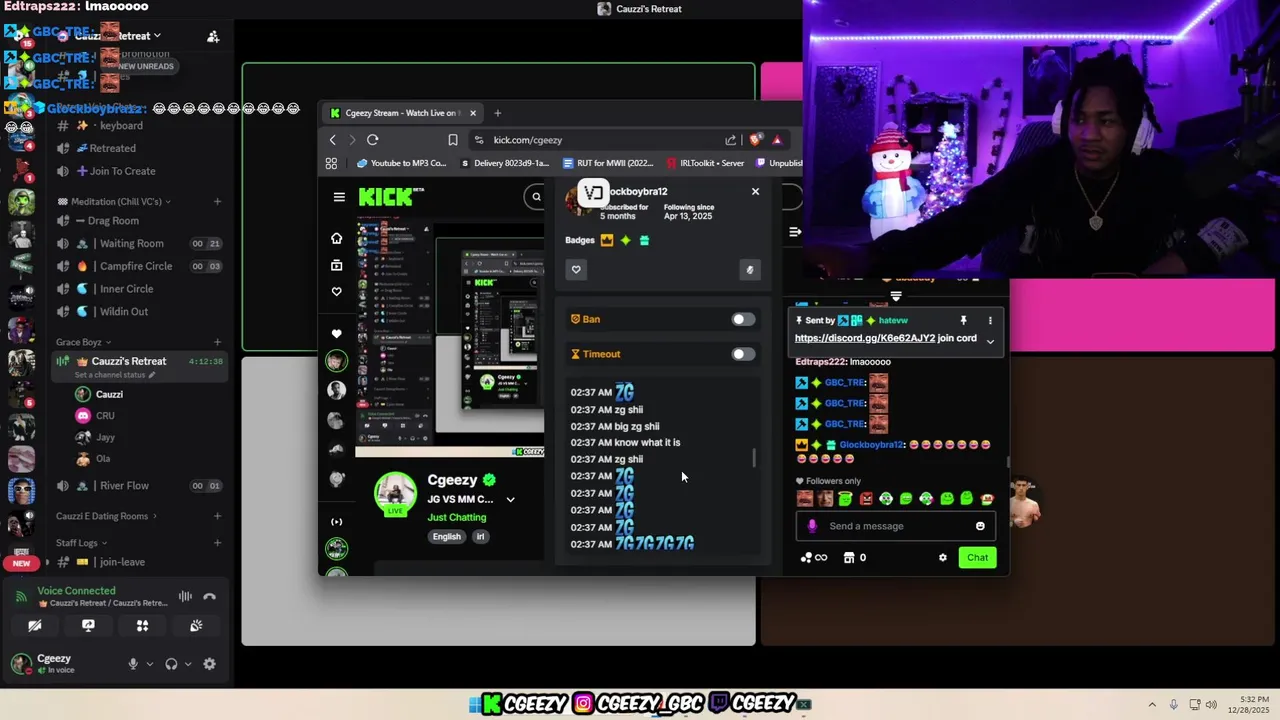This screenshot has height=720, width=1280.
Task: Open microphone input options arrow
Action: [150, 664]
